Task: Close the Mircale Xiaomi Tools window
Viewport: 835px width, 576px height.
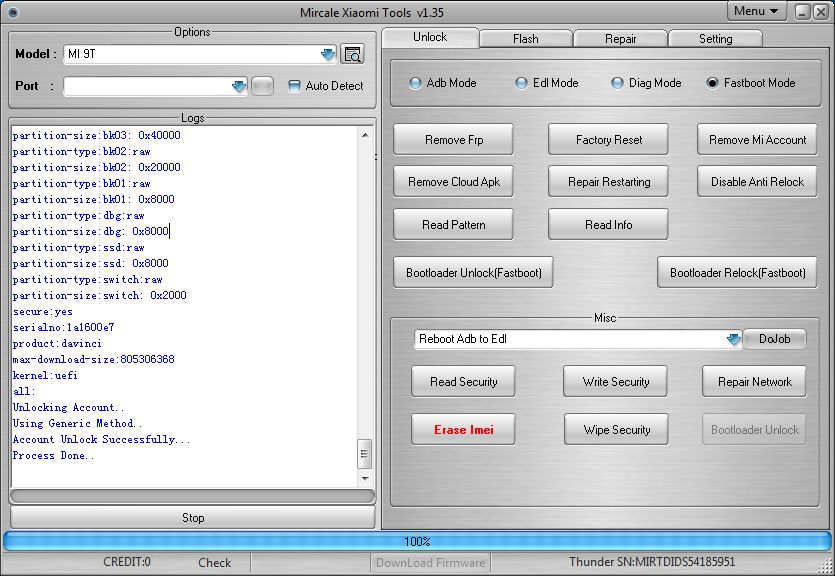Action: click(821, 12)
